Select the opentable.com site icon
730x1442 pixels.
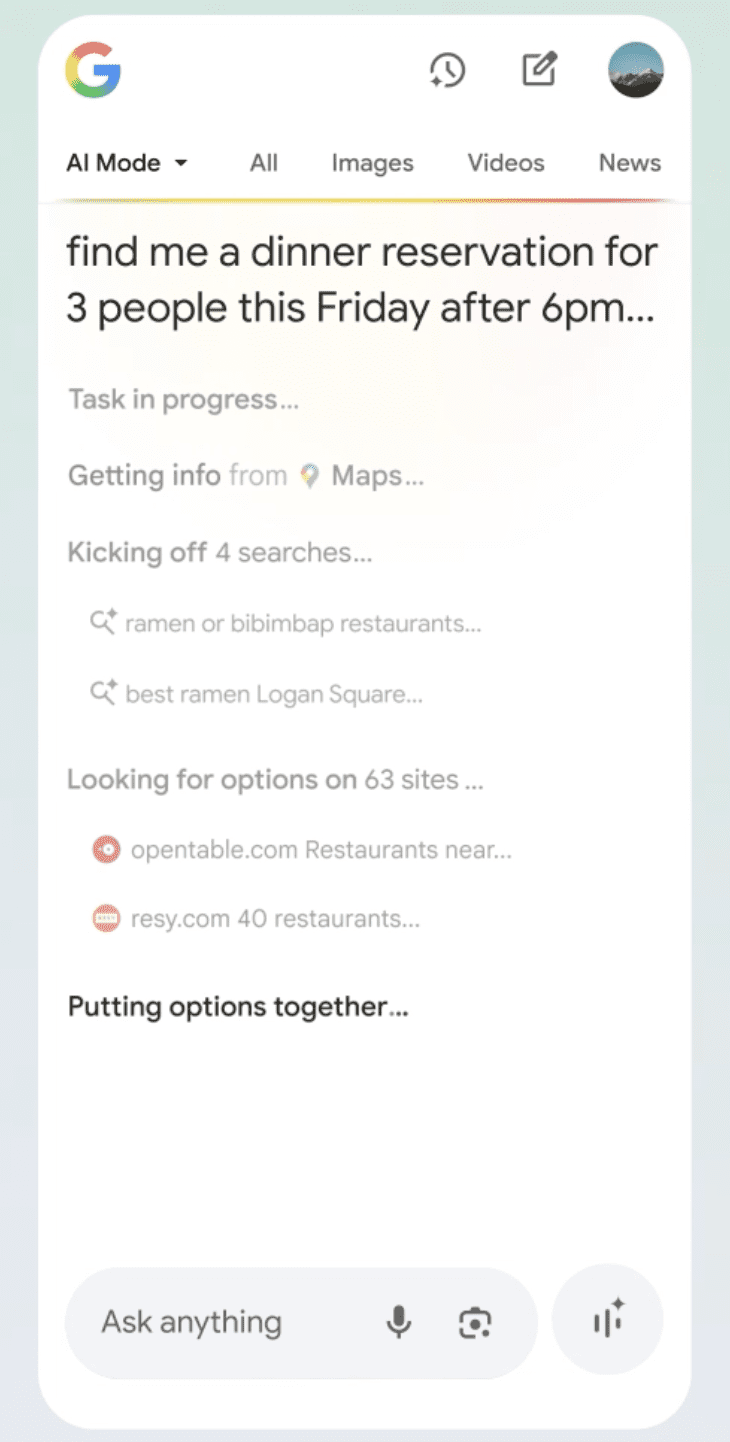[x=106, y=851]
